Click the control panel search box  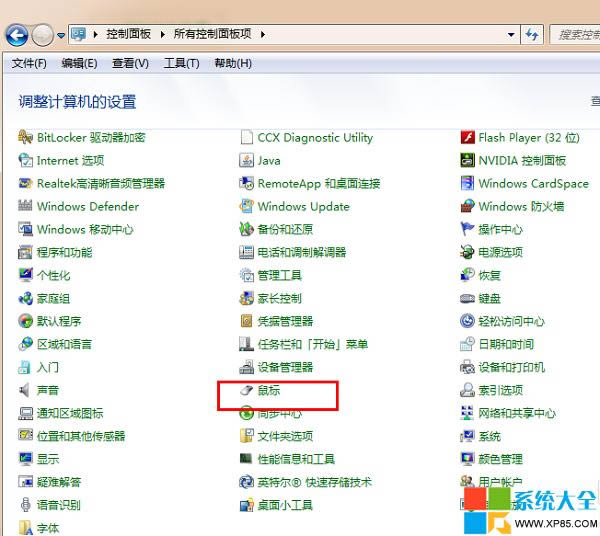(x=575, y=35)
